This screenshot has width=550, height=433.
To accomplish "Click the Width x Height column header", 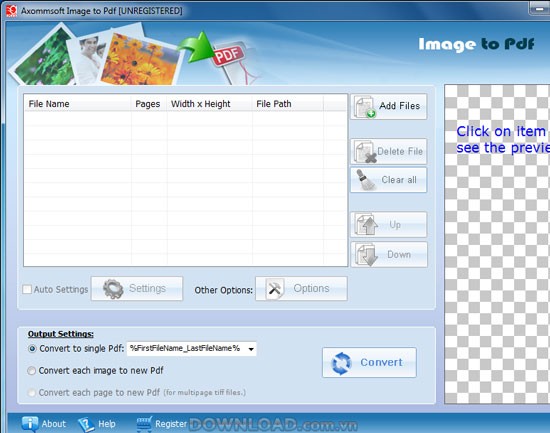I will 209,104.
